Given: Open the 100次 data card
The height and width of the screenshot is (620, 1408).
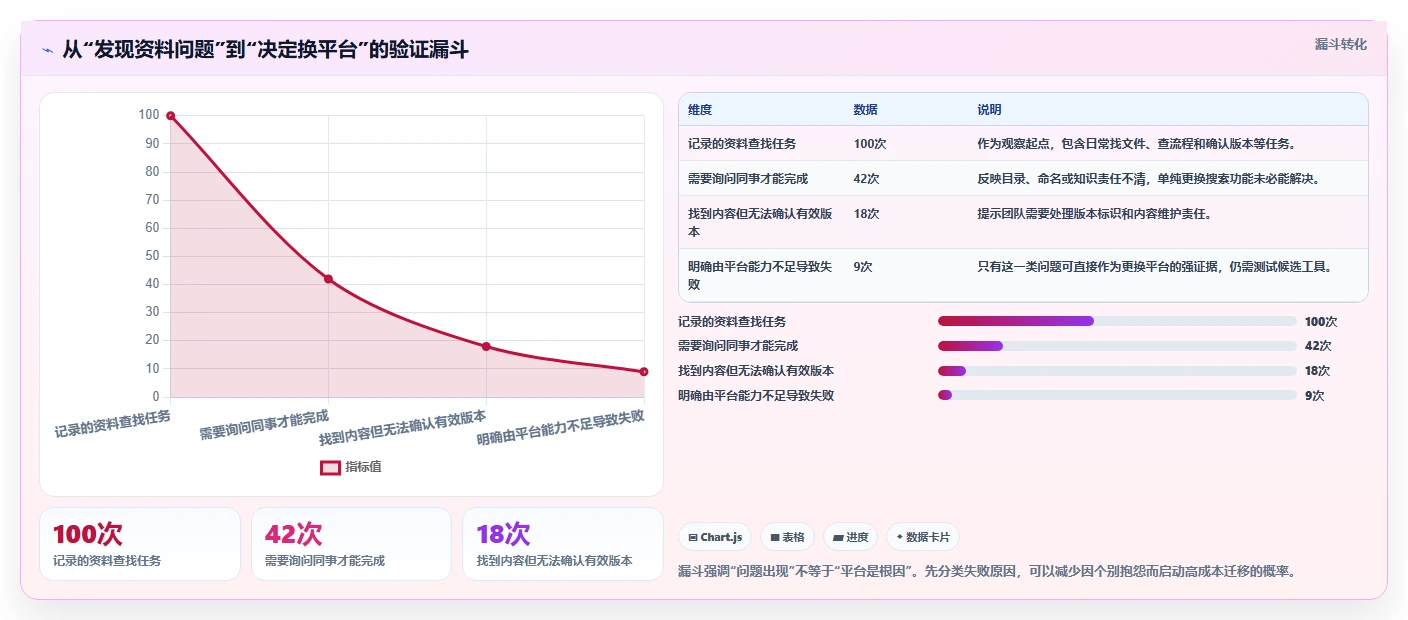Looking at the screenshot, I should click(140, 544).
